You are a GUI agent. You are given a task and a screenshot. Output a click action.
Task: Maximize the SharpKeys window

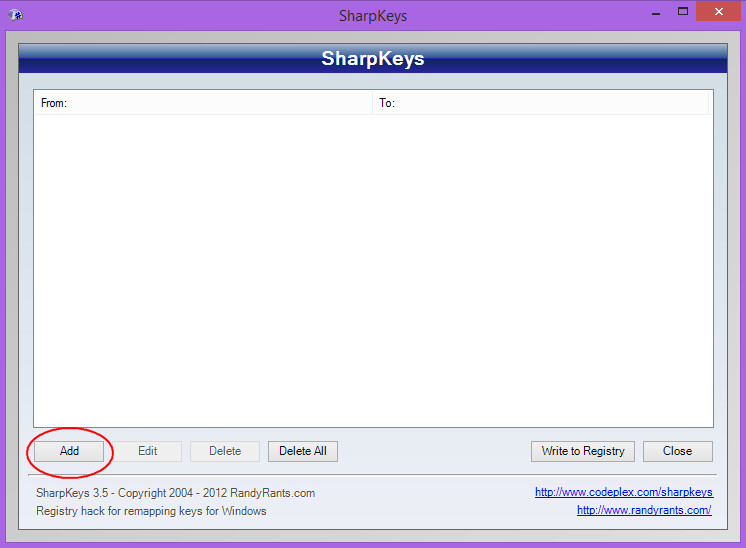click(x=683, y=12)
